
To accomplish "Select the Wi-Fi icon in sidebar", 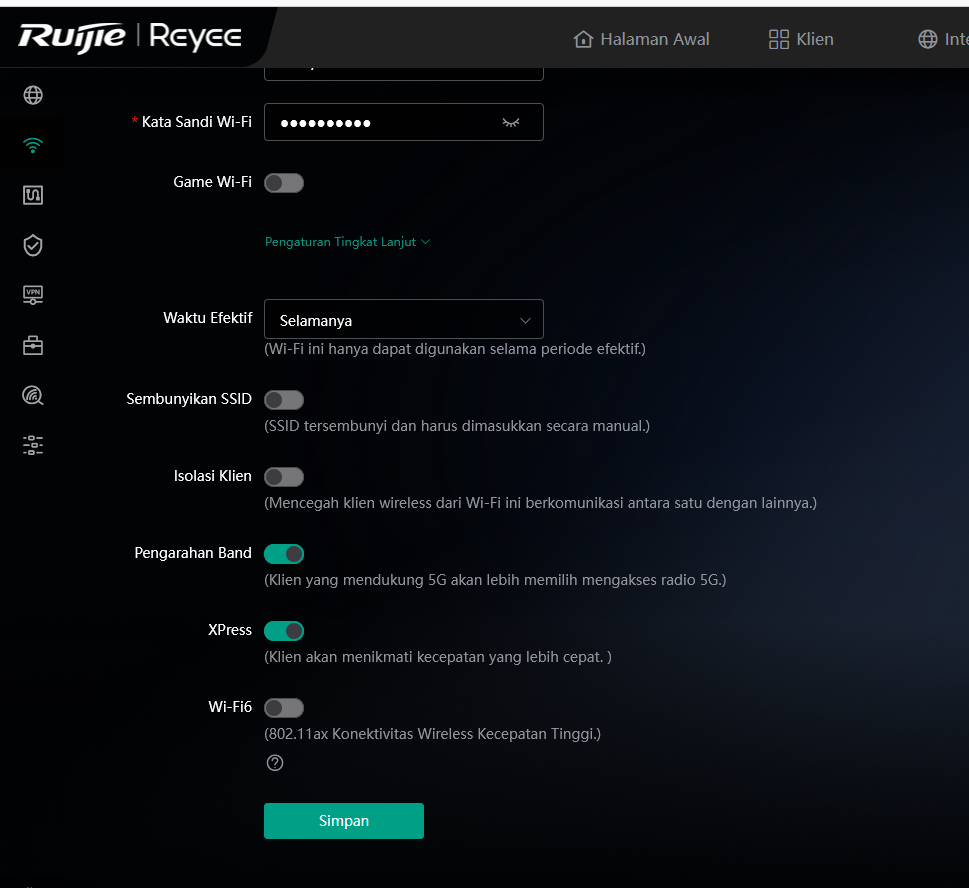I will (x=33, y=146).
